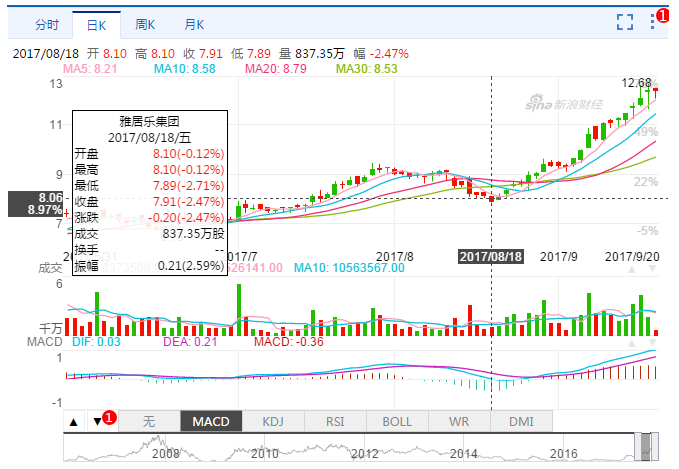Show the RSI indicator

coord(335,421)
